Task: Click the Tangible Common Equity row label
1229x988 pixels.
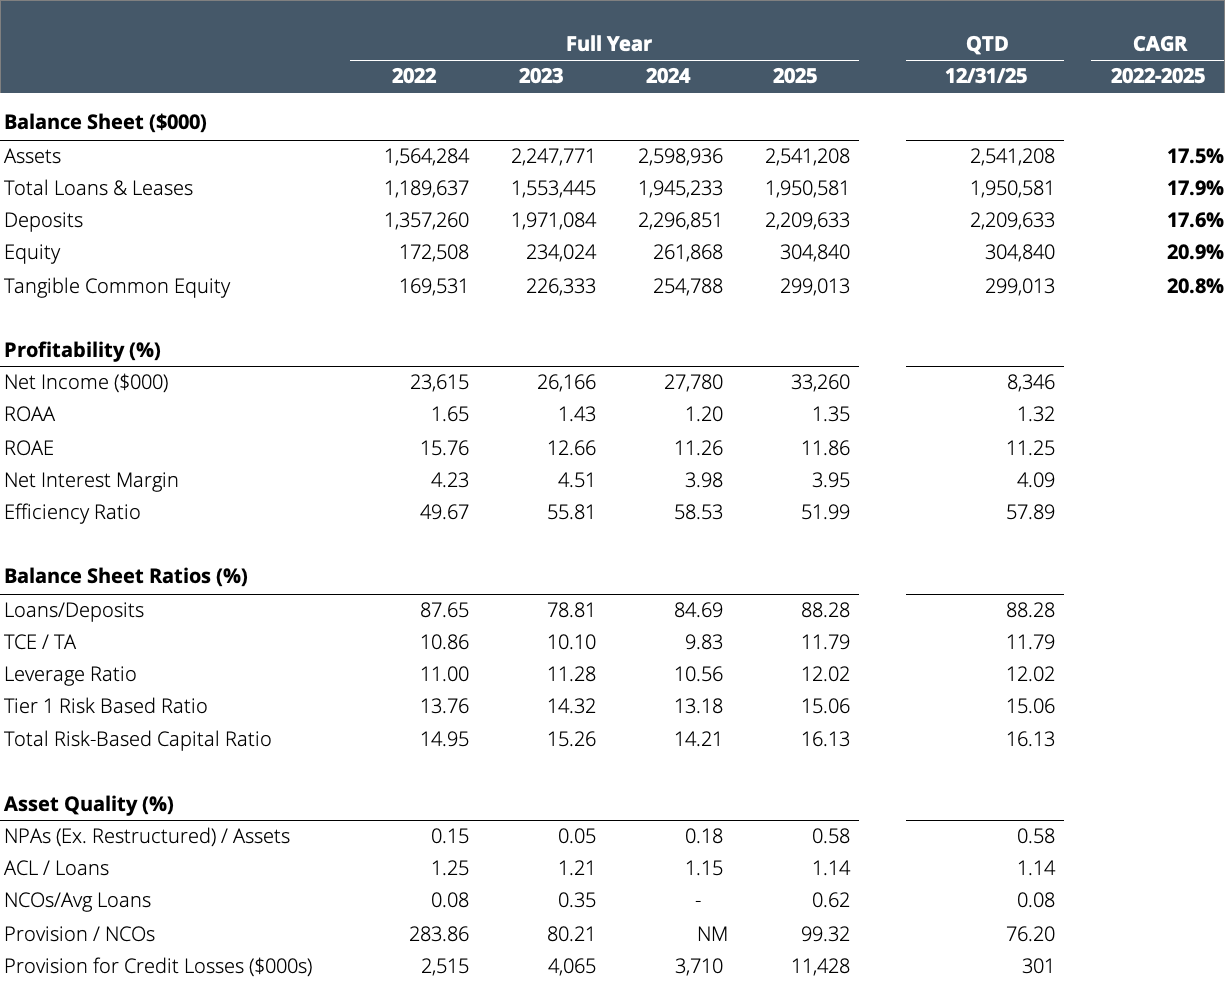Action: (x=117, y=286)
